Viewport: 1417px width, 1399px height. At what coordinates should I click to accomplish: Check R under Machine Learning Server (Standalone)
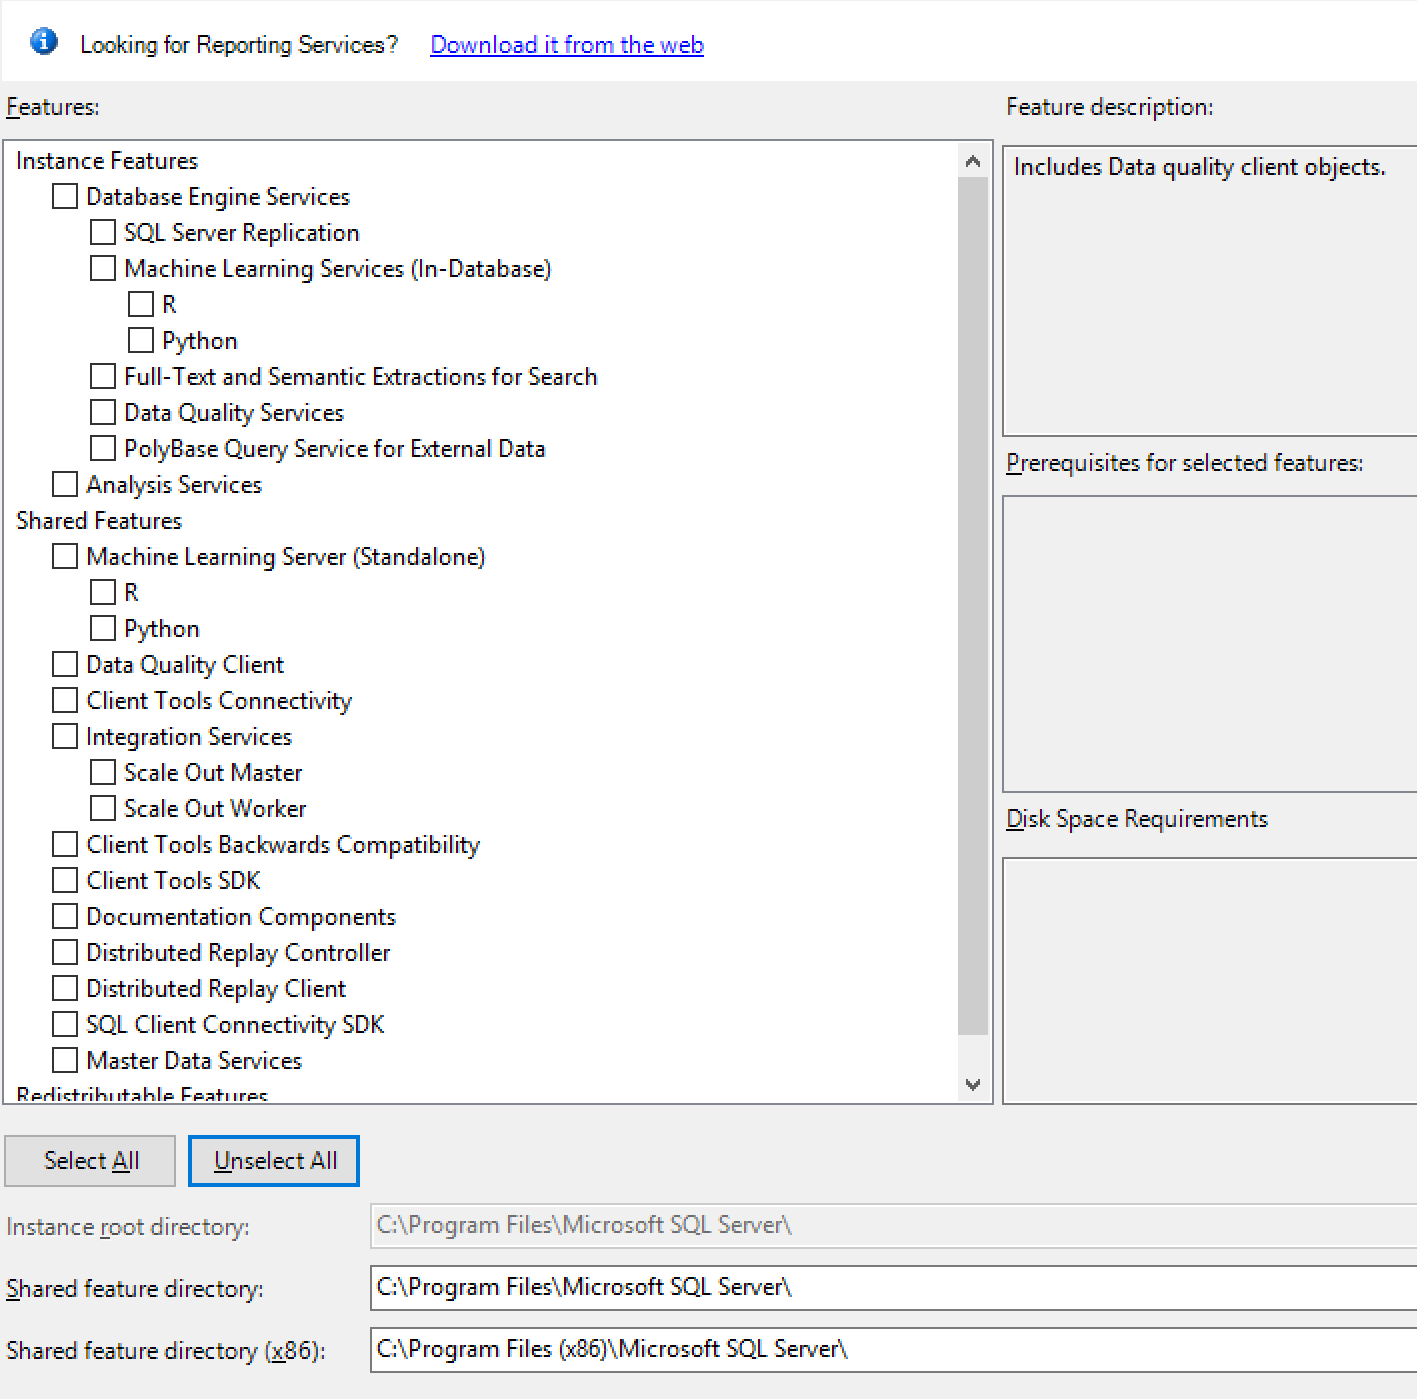click(x=103, y=592)
